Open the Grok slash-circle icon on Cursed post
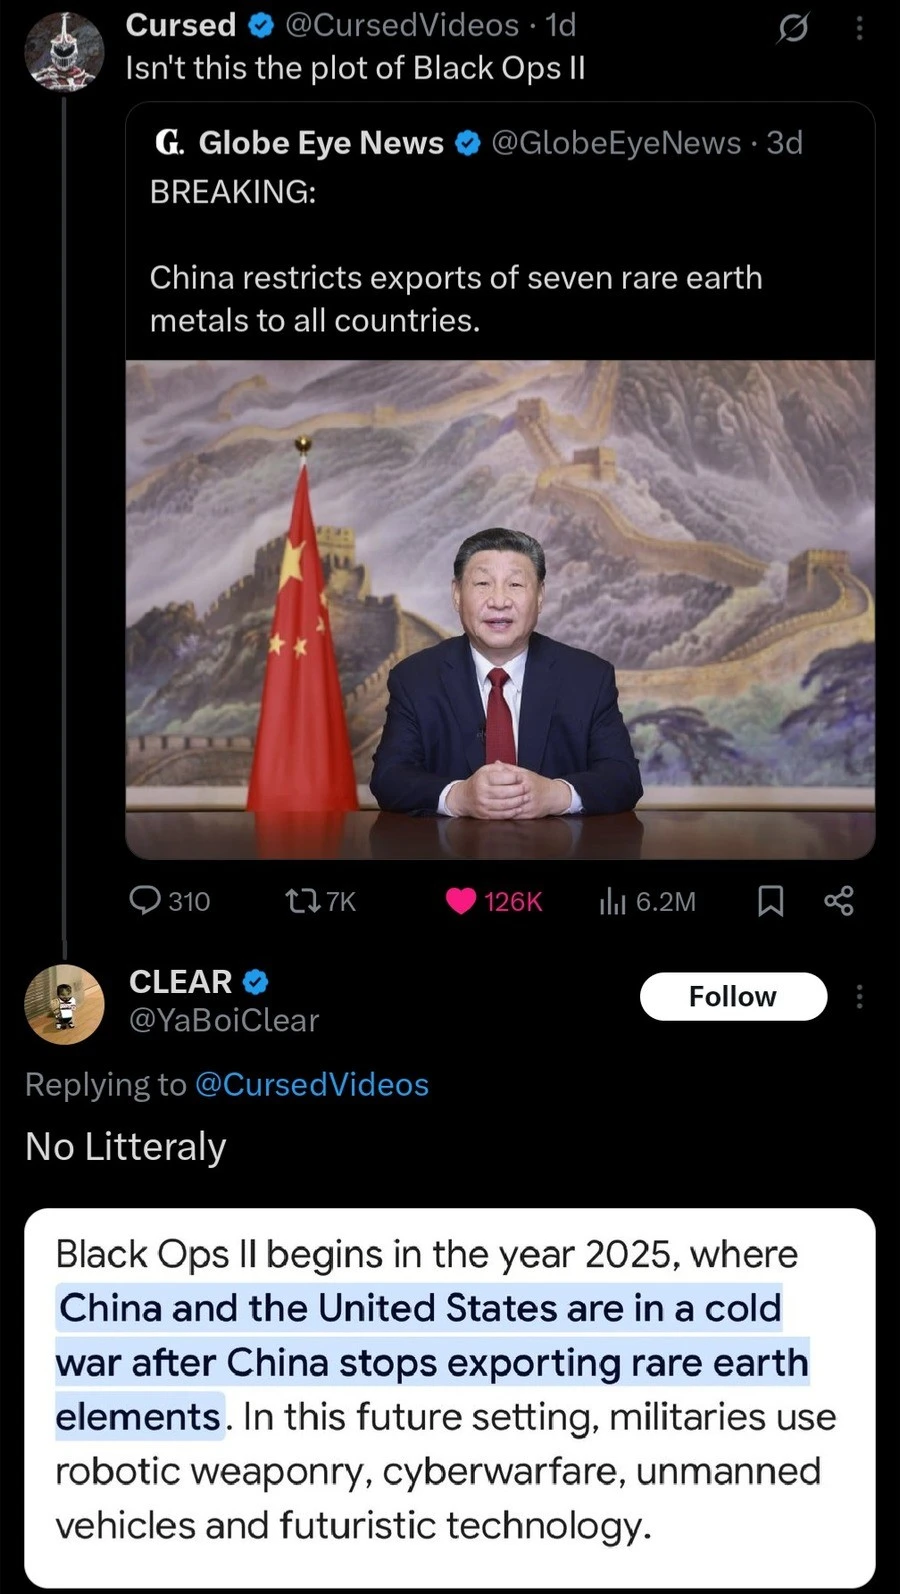900x1594 pixels. (x=792, y=30)
